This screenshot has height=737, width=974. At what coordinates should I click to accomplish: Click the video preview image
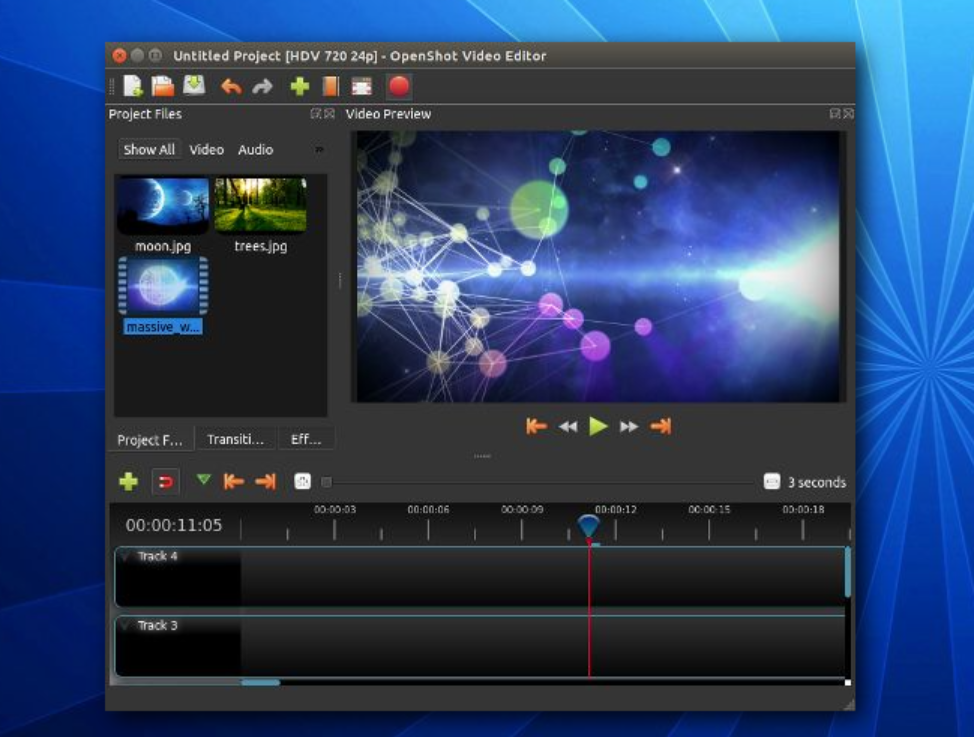point(598,266)
